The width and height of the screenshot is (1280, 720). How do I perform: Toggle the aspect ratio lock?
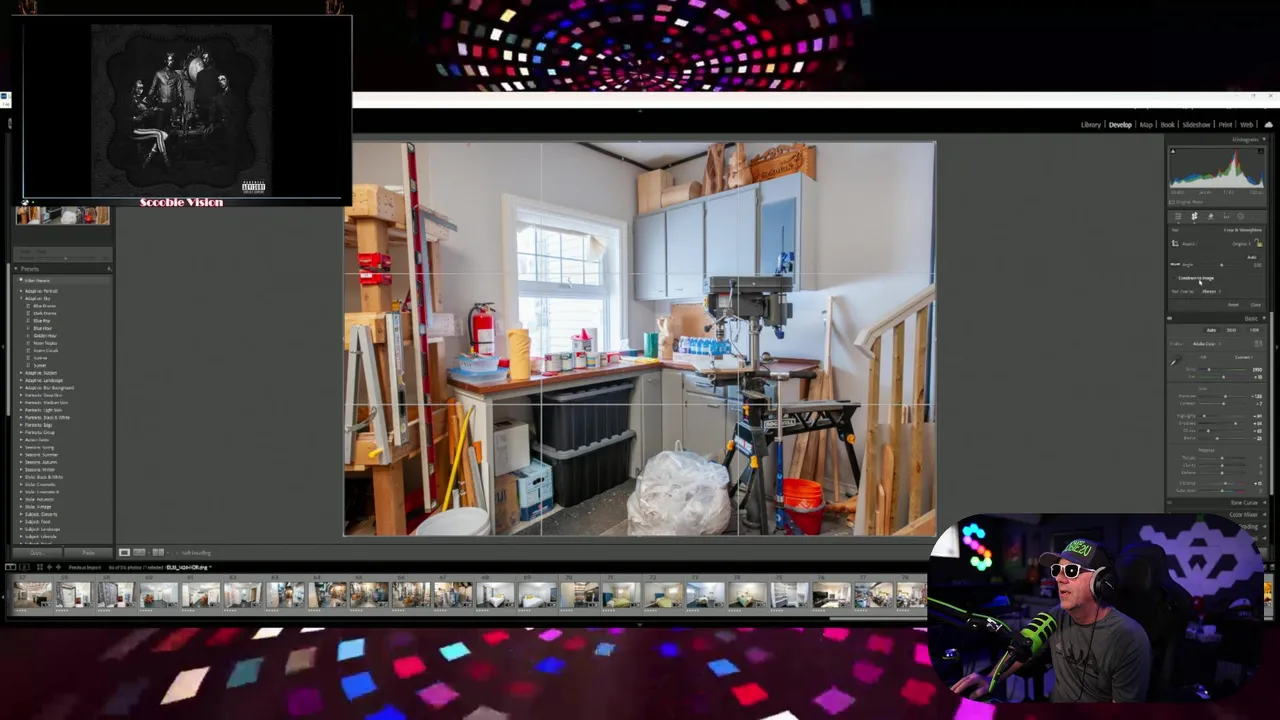click(1259, 243)
